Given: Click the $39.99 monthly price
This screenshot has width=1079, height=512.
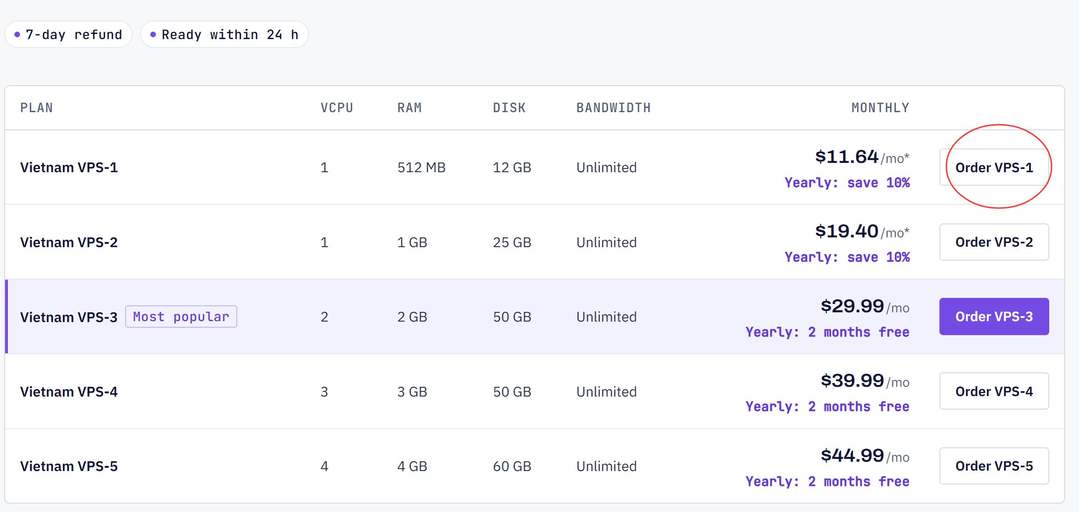Looking at the screenshot, I should [x=852, y=381].
